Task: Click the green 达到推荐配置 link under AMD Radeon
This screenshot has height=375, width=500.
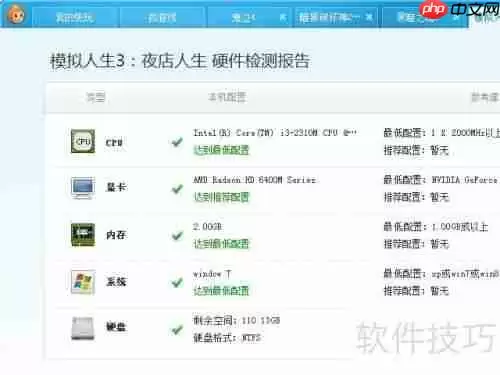Action: point(221,197)
